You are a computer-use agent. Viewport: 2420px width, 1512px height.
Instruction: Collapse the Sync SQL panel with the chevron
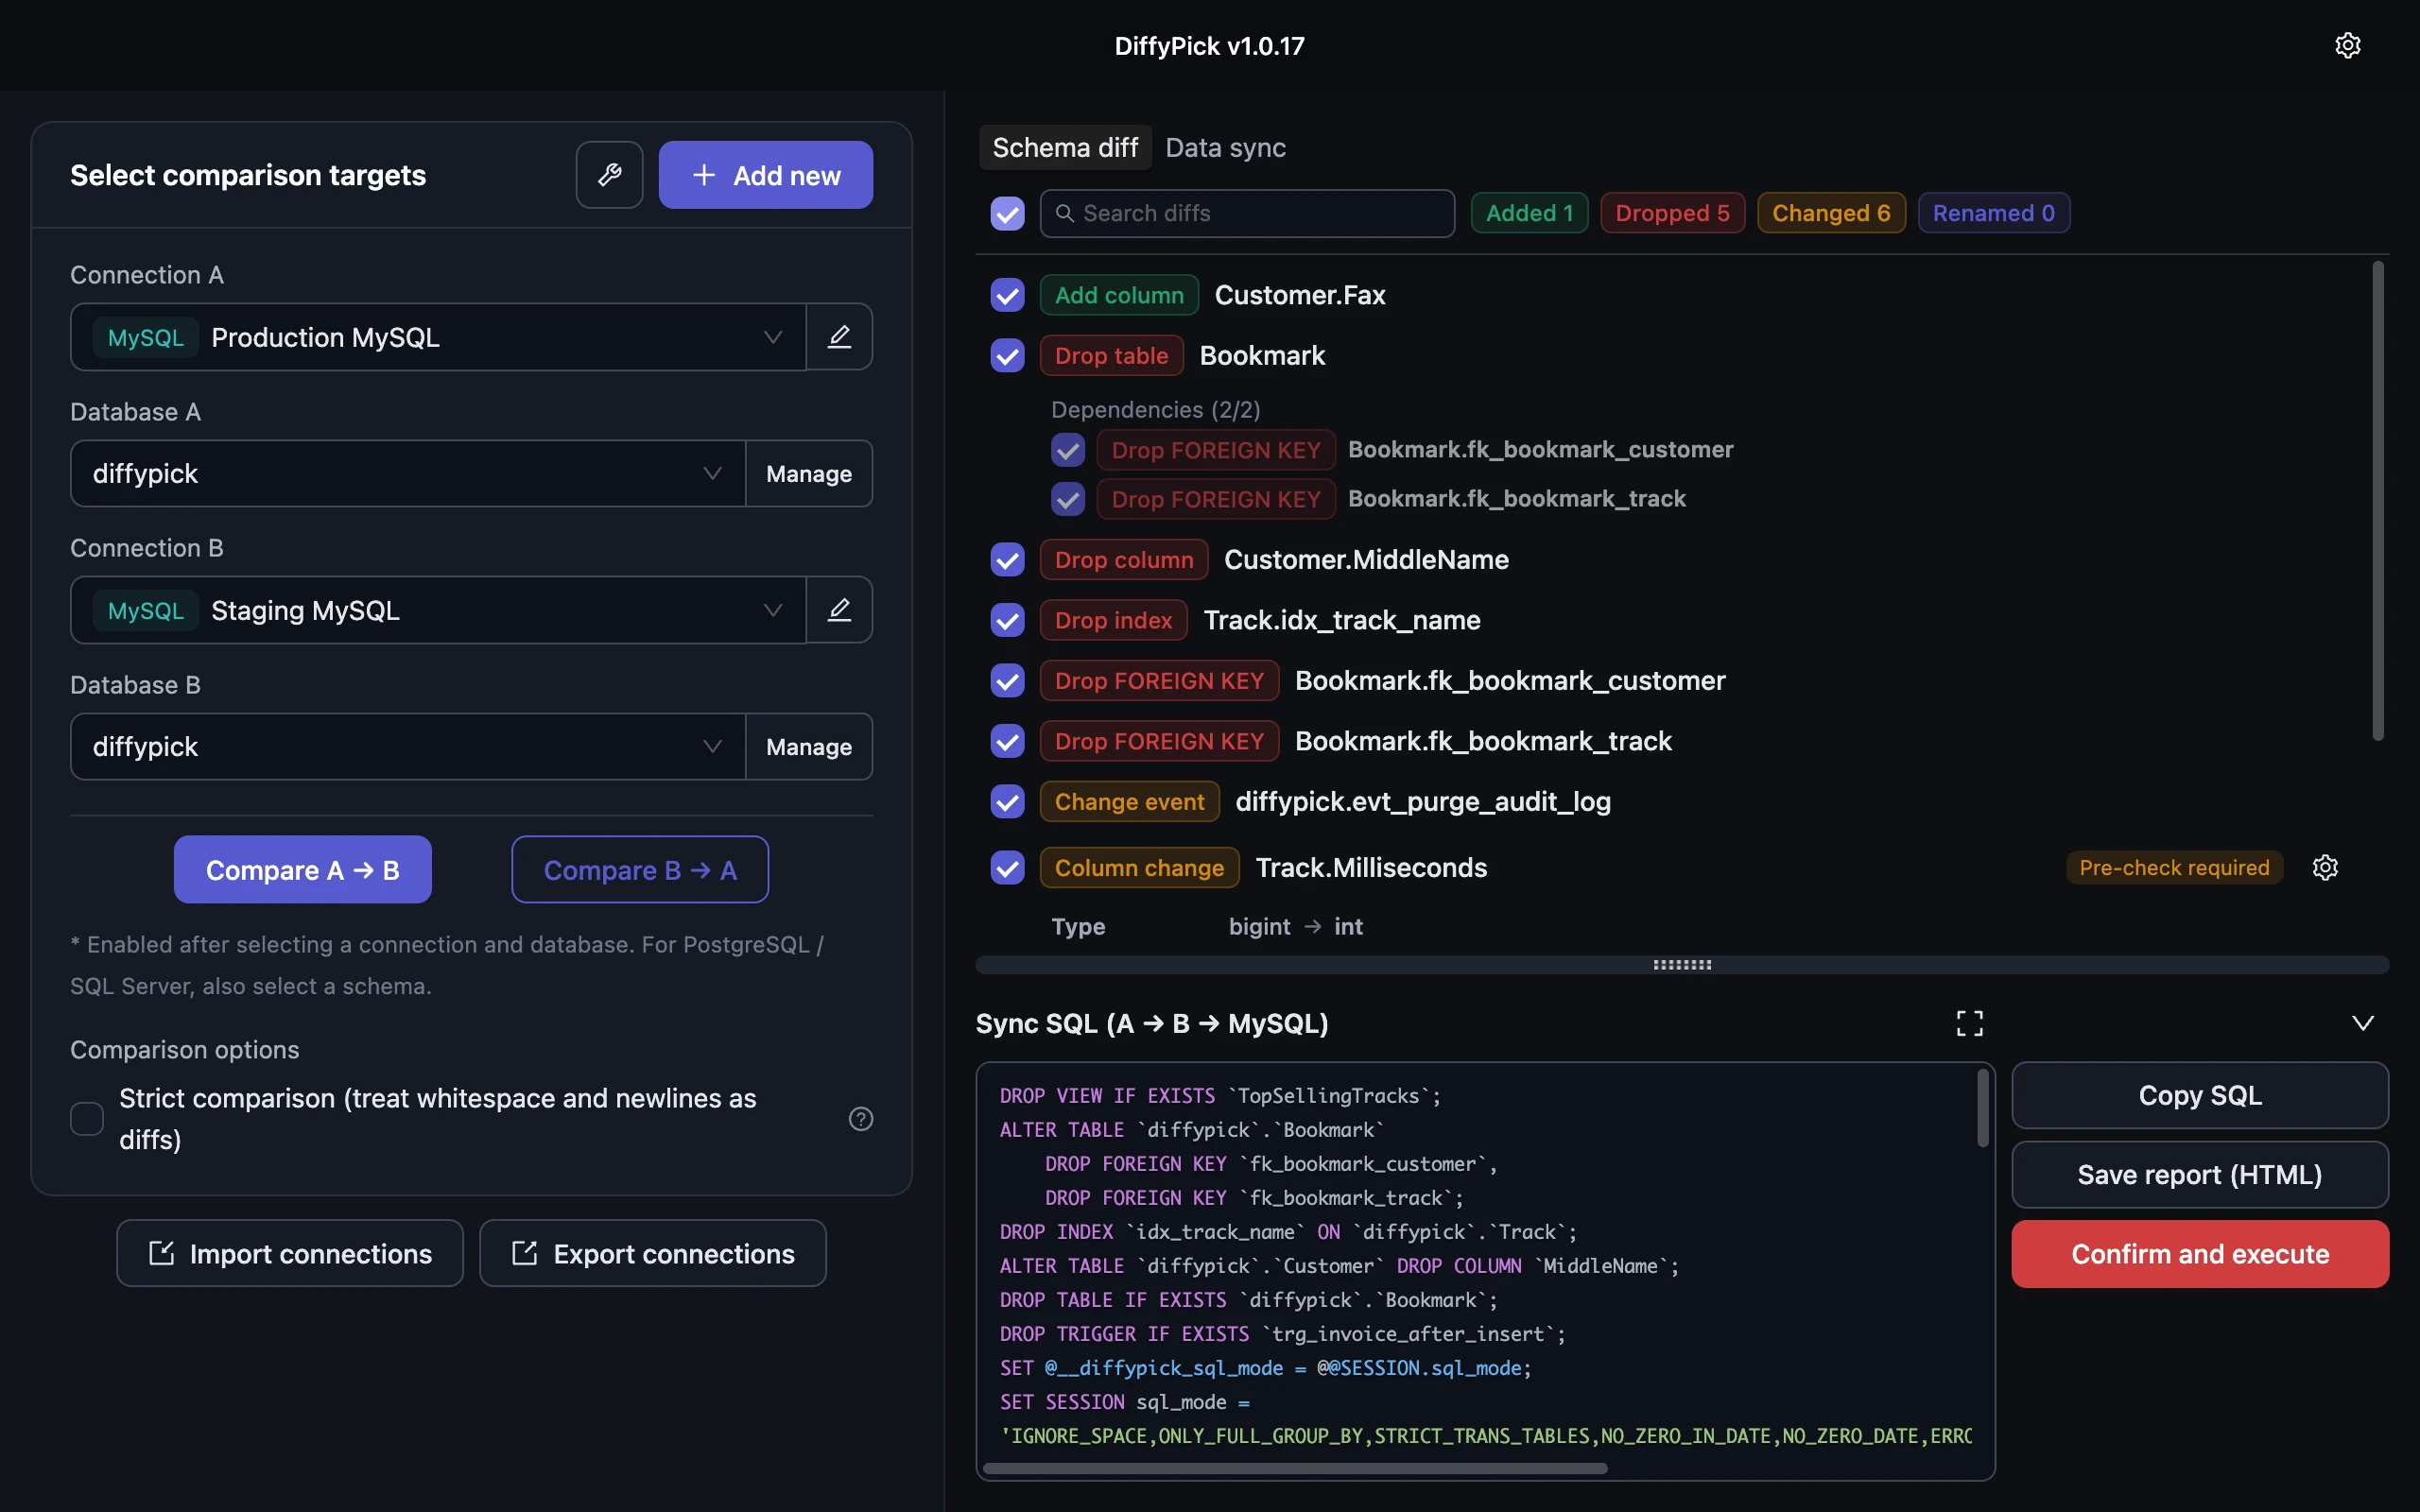pyautogui.click(x=2362, y=1023)
